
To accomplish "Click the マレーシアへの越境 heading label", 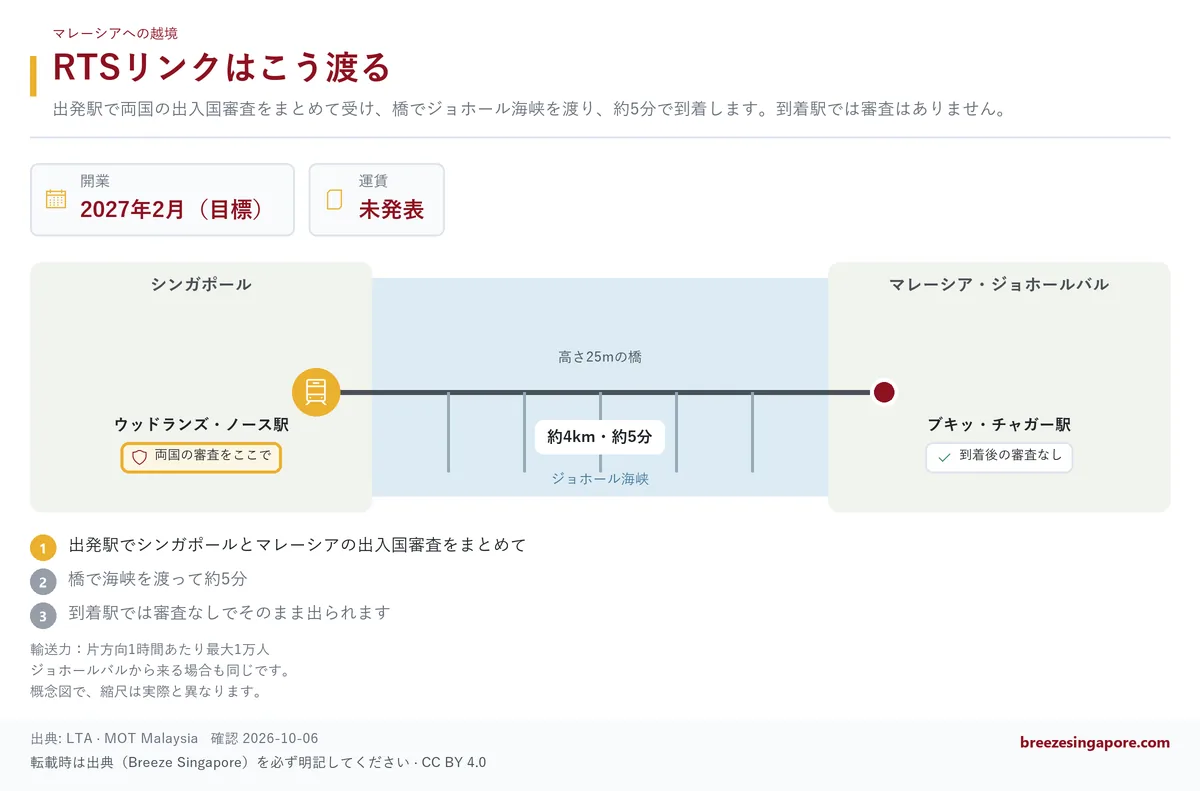I will coord(115,33).
